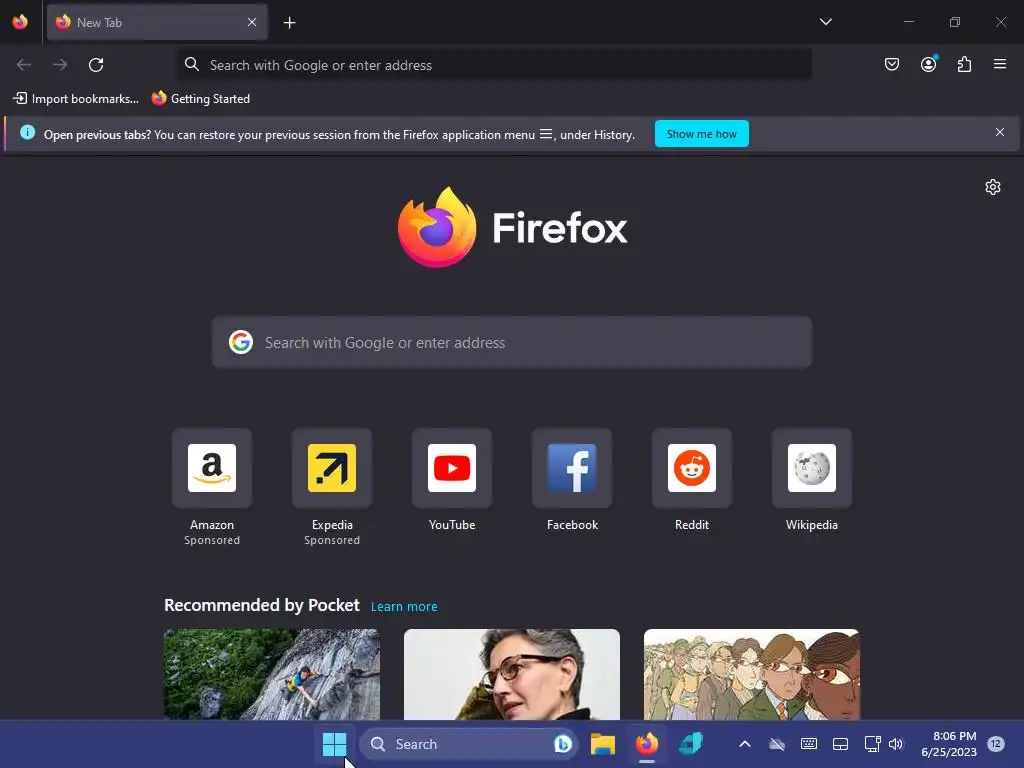Open the volume speaker tray icon
This screenshot has width=1024, height=768.
[895, 744]
